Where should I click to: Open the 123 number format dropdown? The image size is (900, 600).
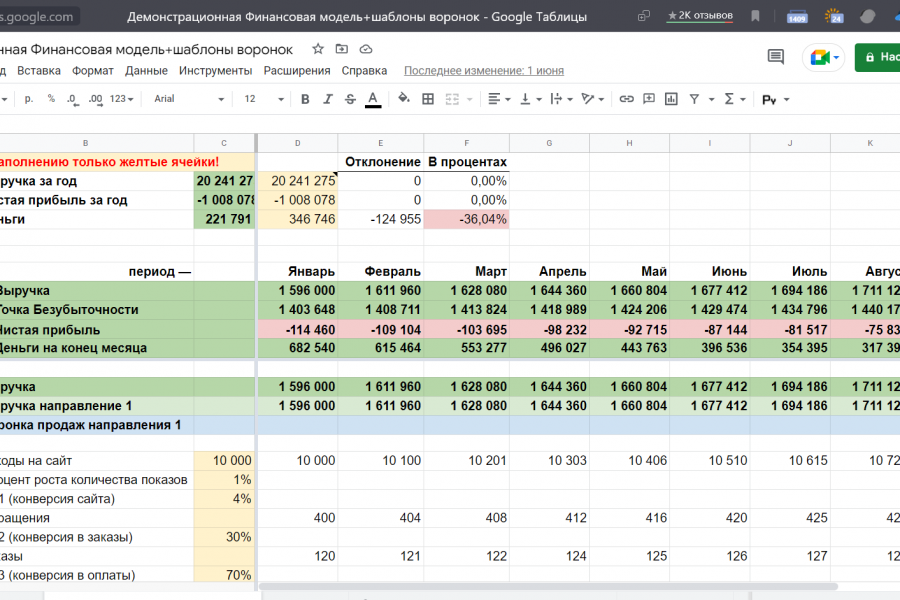click(123, 99)
